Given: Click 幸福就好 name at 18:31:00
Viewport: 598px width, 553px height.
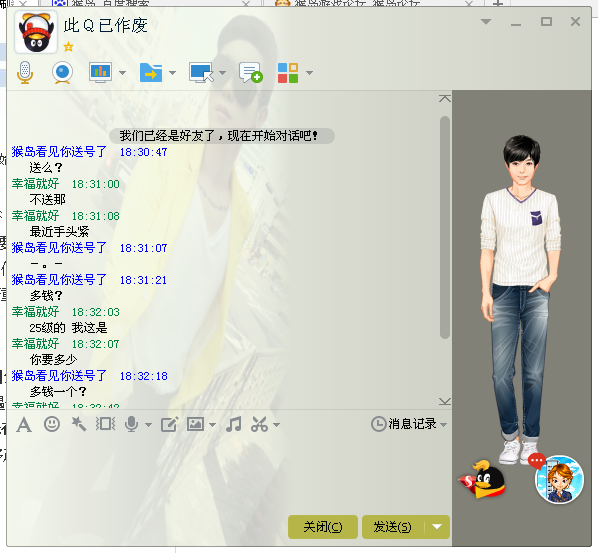Looking at the screenshot, I should (x=35, y=184).
